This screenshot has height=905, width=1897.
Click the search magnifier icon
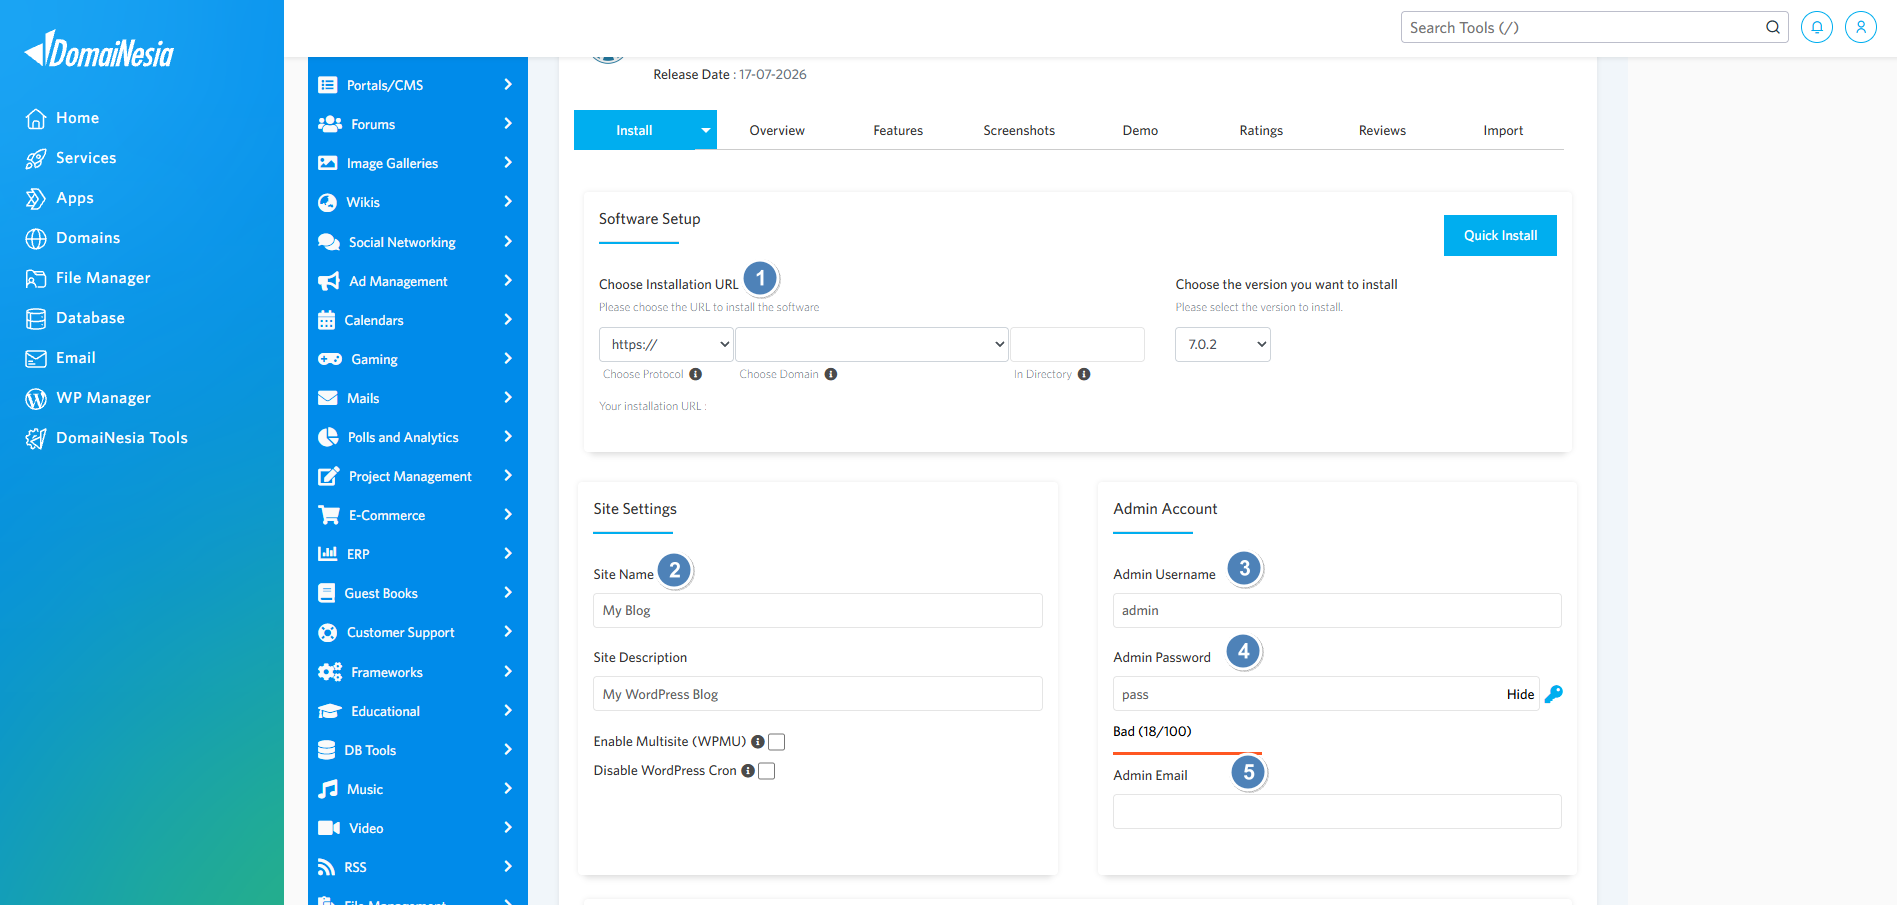1773,27
